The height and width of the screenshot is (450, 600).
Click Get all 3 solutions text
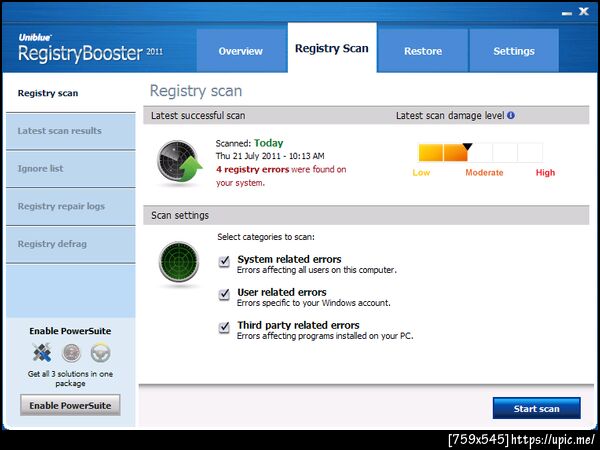click(x=70, y=378)
